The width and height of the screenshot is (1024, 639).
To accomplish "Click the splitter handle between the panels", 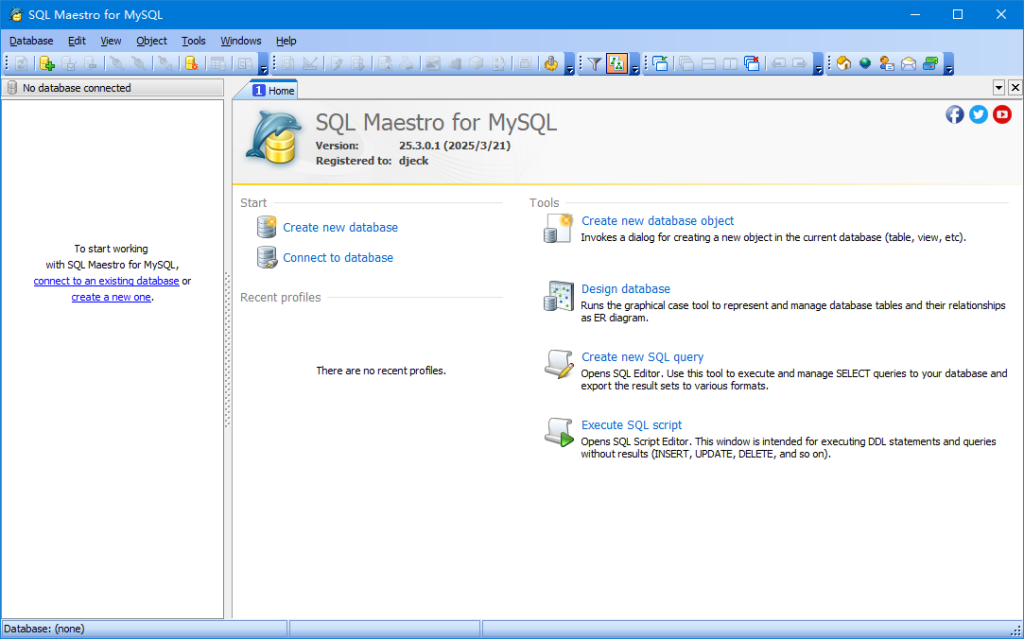I will click(228, 350).
